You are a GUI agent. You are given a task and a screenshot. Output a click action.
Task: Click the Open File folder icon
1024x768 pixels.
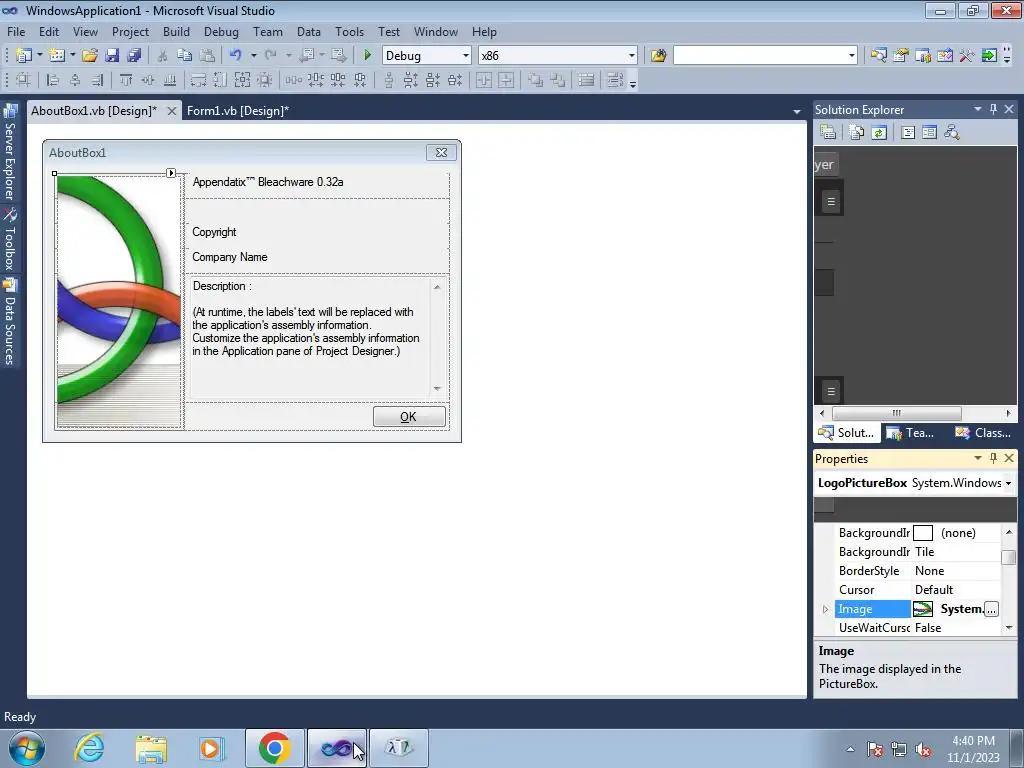[89, 56]
